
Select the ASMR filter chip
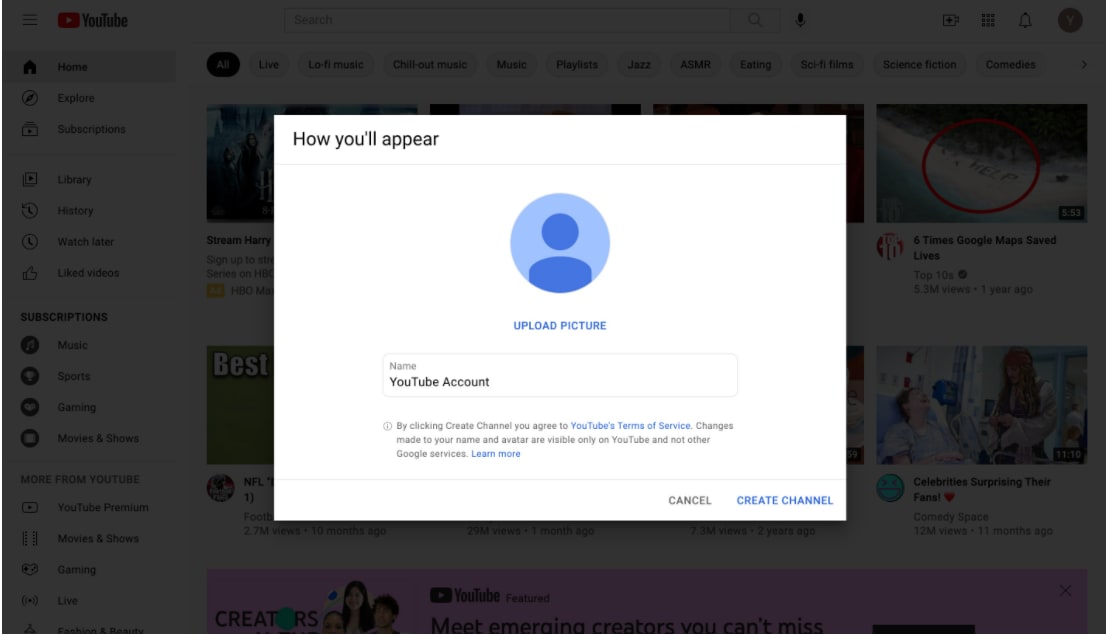coord(695,64)
